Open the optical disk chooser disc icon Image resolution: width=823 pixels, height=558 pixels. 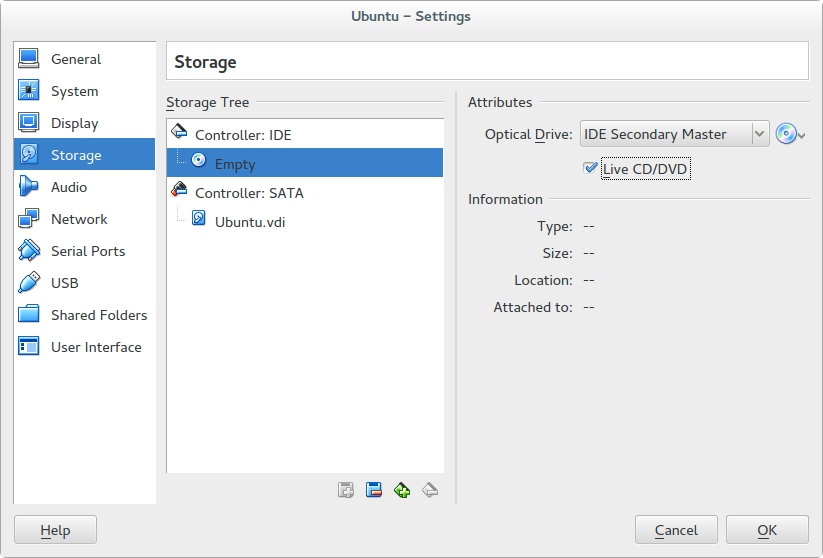tap(786, 134)
